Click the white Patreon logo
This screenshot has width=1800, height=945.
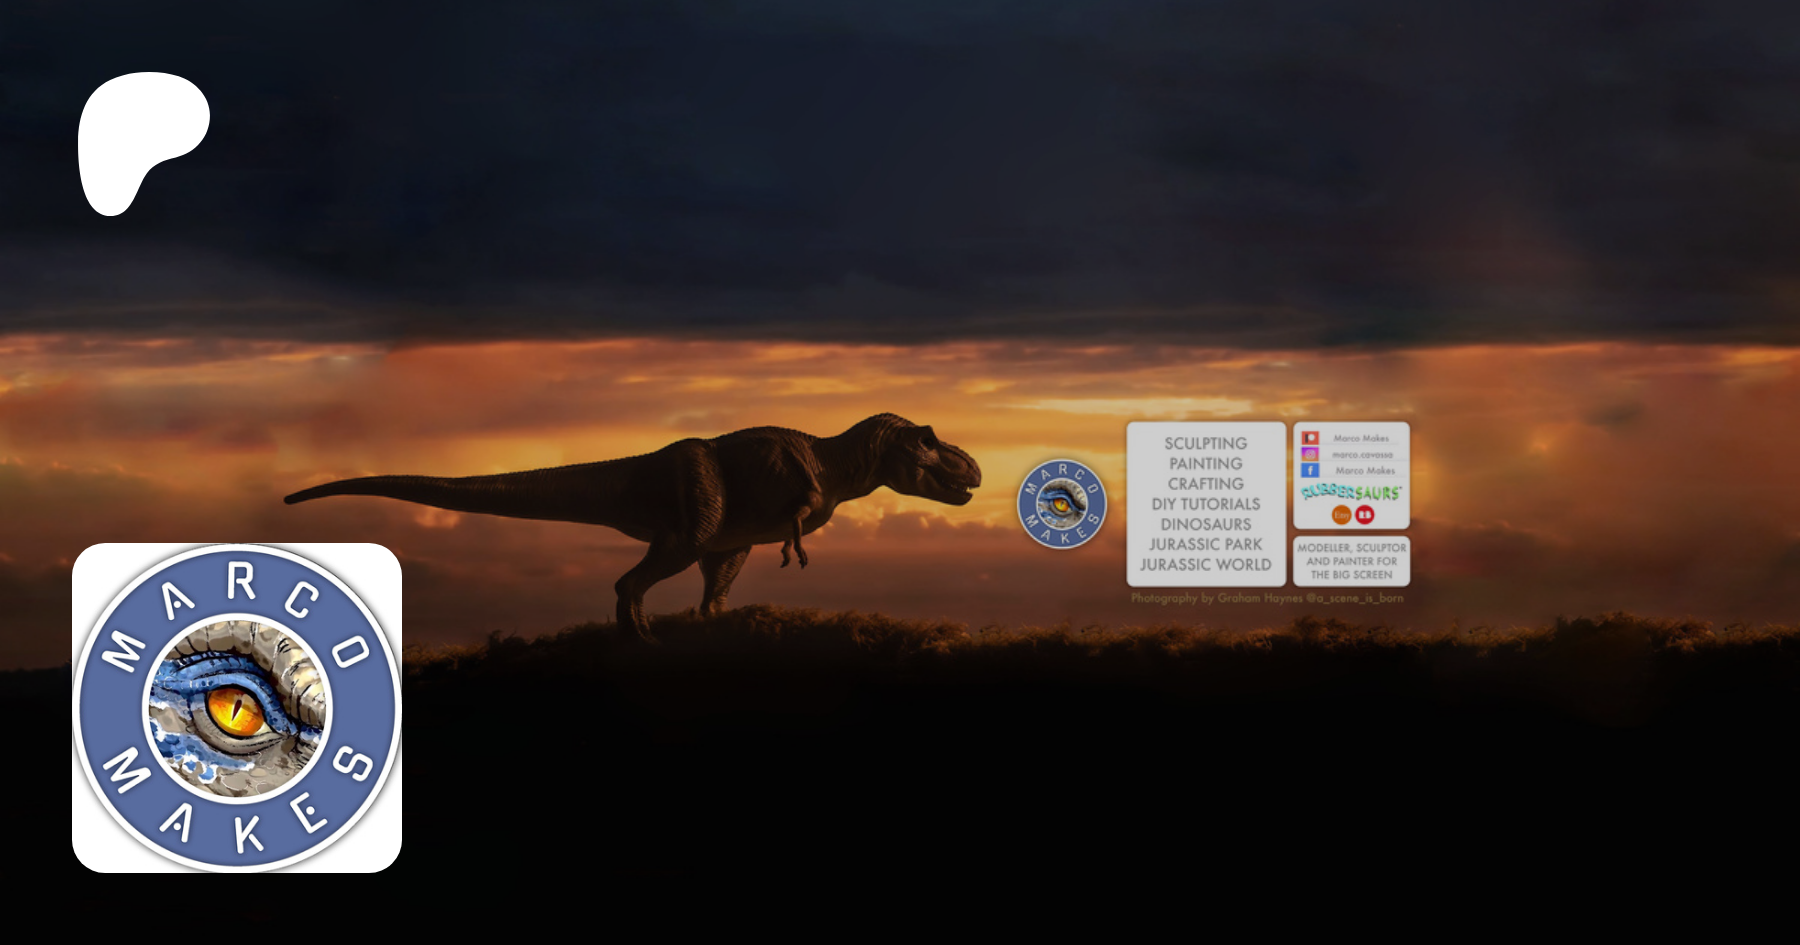tap(140, 140)
